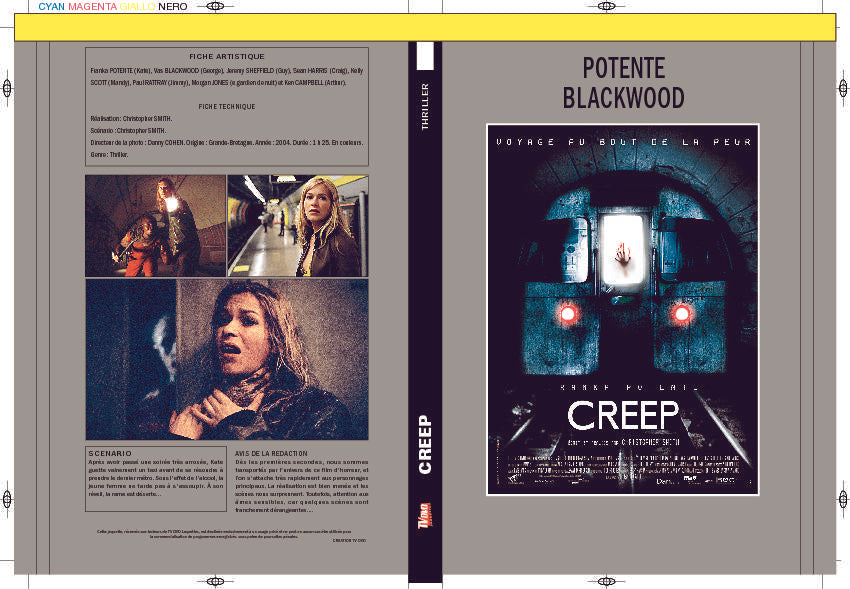Click the white rectangle atop the spine
This screenshot has height=589, width=850.
[425, 57]
